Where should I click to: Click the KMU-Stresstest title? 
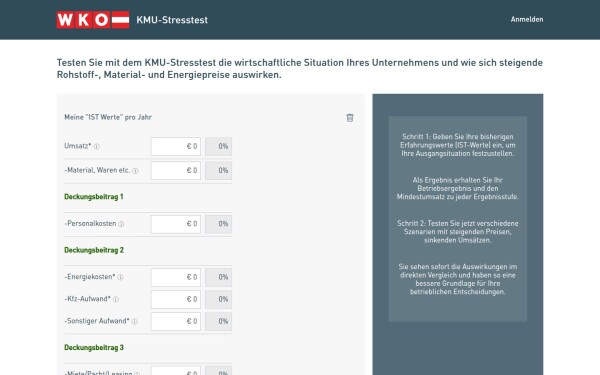point(172,20)
